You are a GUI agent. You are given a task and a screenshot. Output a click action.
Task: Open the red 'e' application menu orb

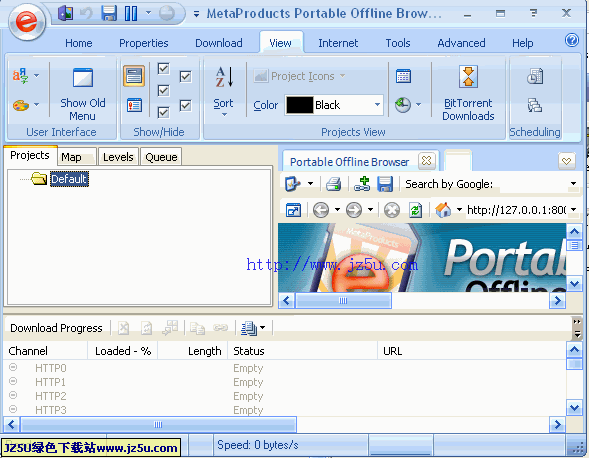click(26, 22)
